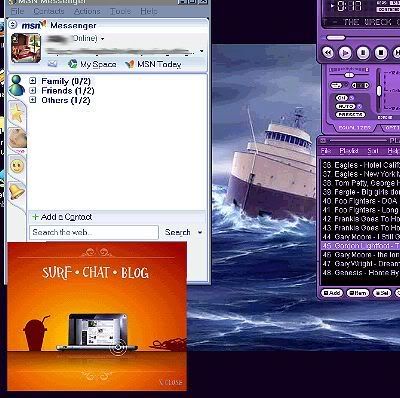Open the star favorites tab icon
This screenshot has height=398, width=400.
click(x=17, y=114)
